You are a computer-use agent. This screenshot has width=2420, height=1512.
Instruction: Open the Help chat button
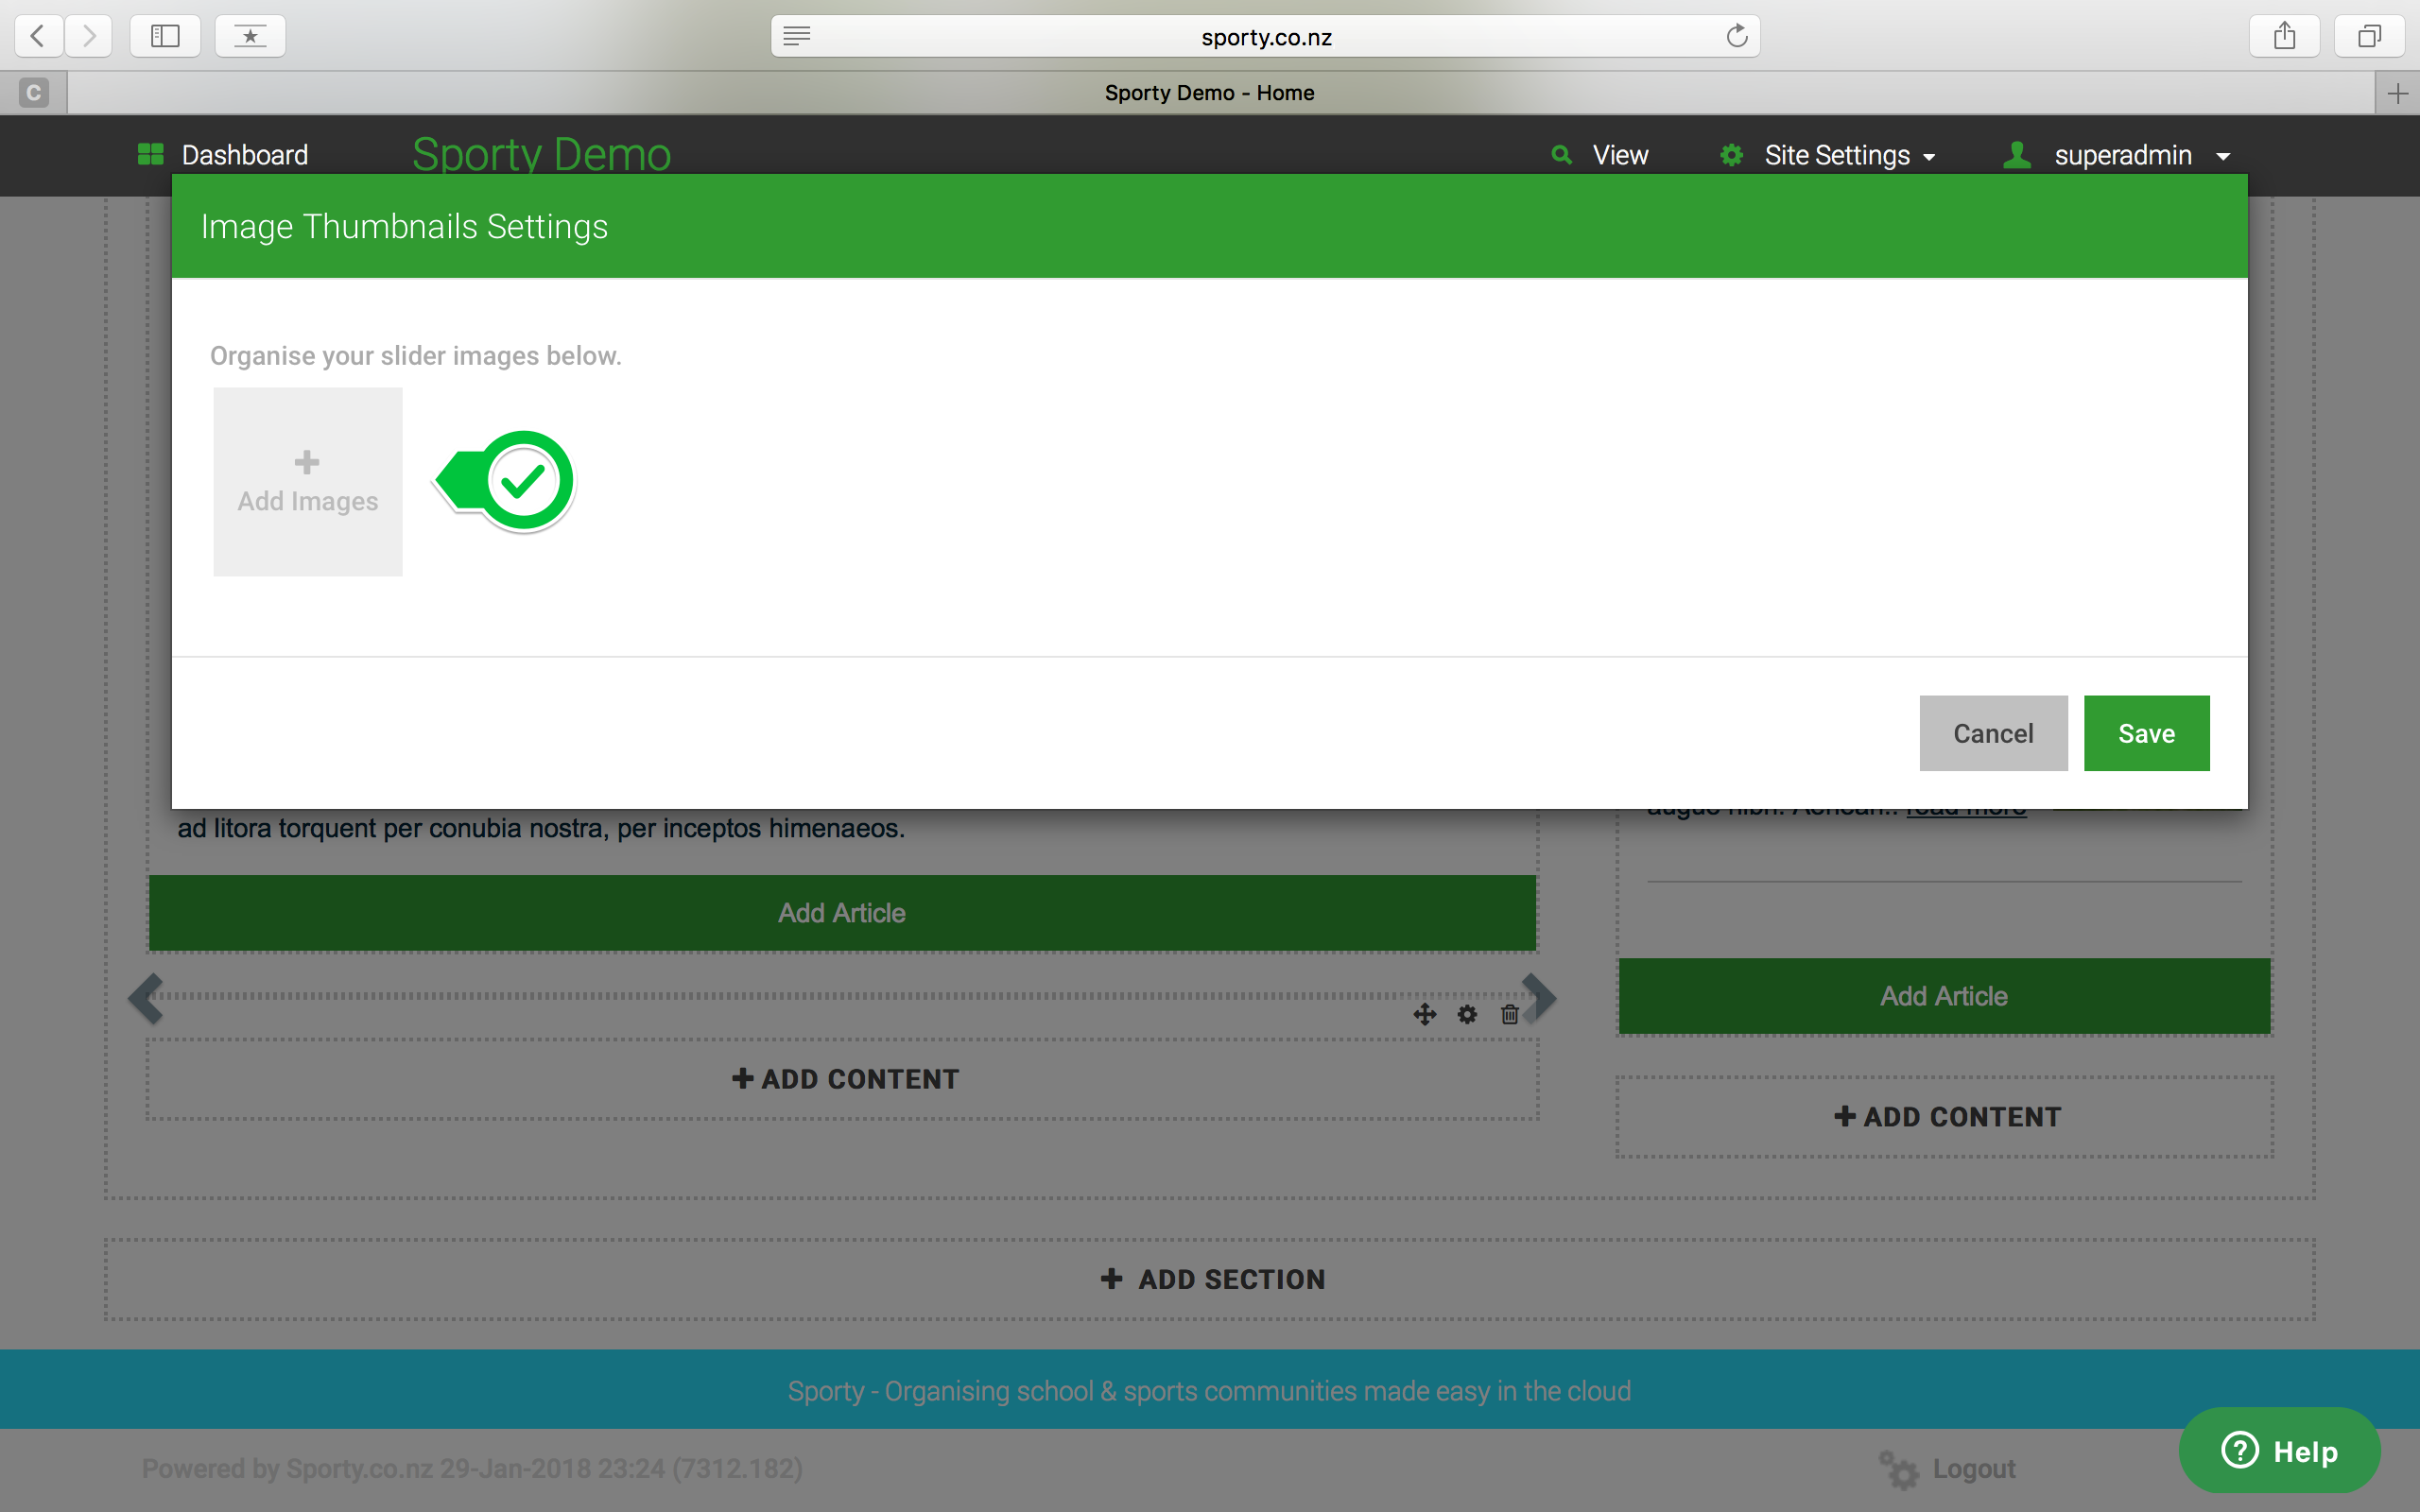pos(2280,1451)
